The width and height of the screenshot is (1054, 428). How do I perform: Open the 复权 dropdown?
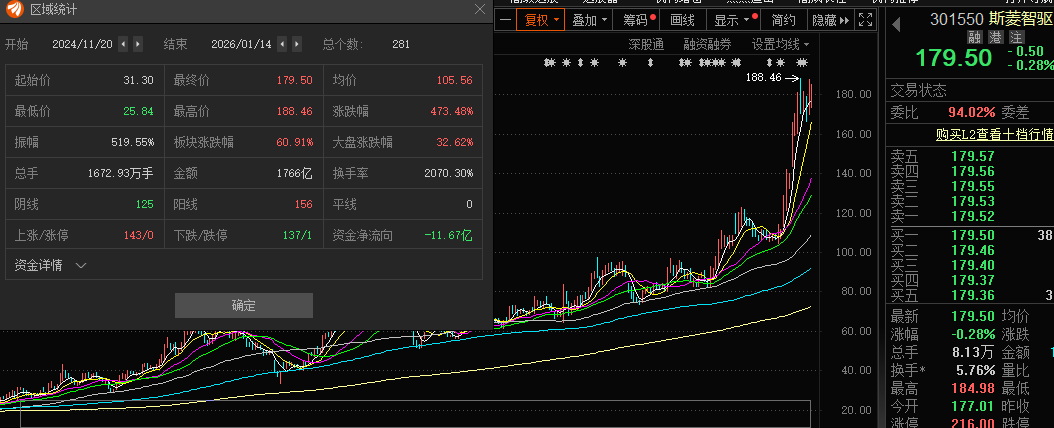pos(541,20)
